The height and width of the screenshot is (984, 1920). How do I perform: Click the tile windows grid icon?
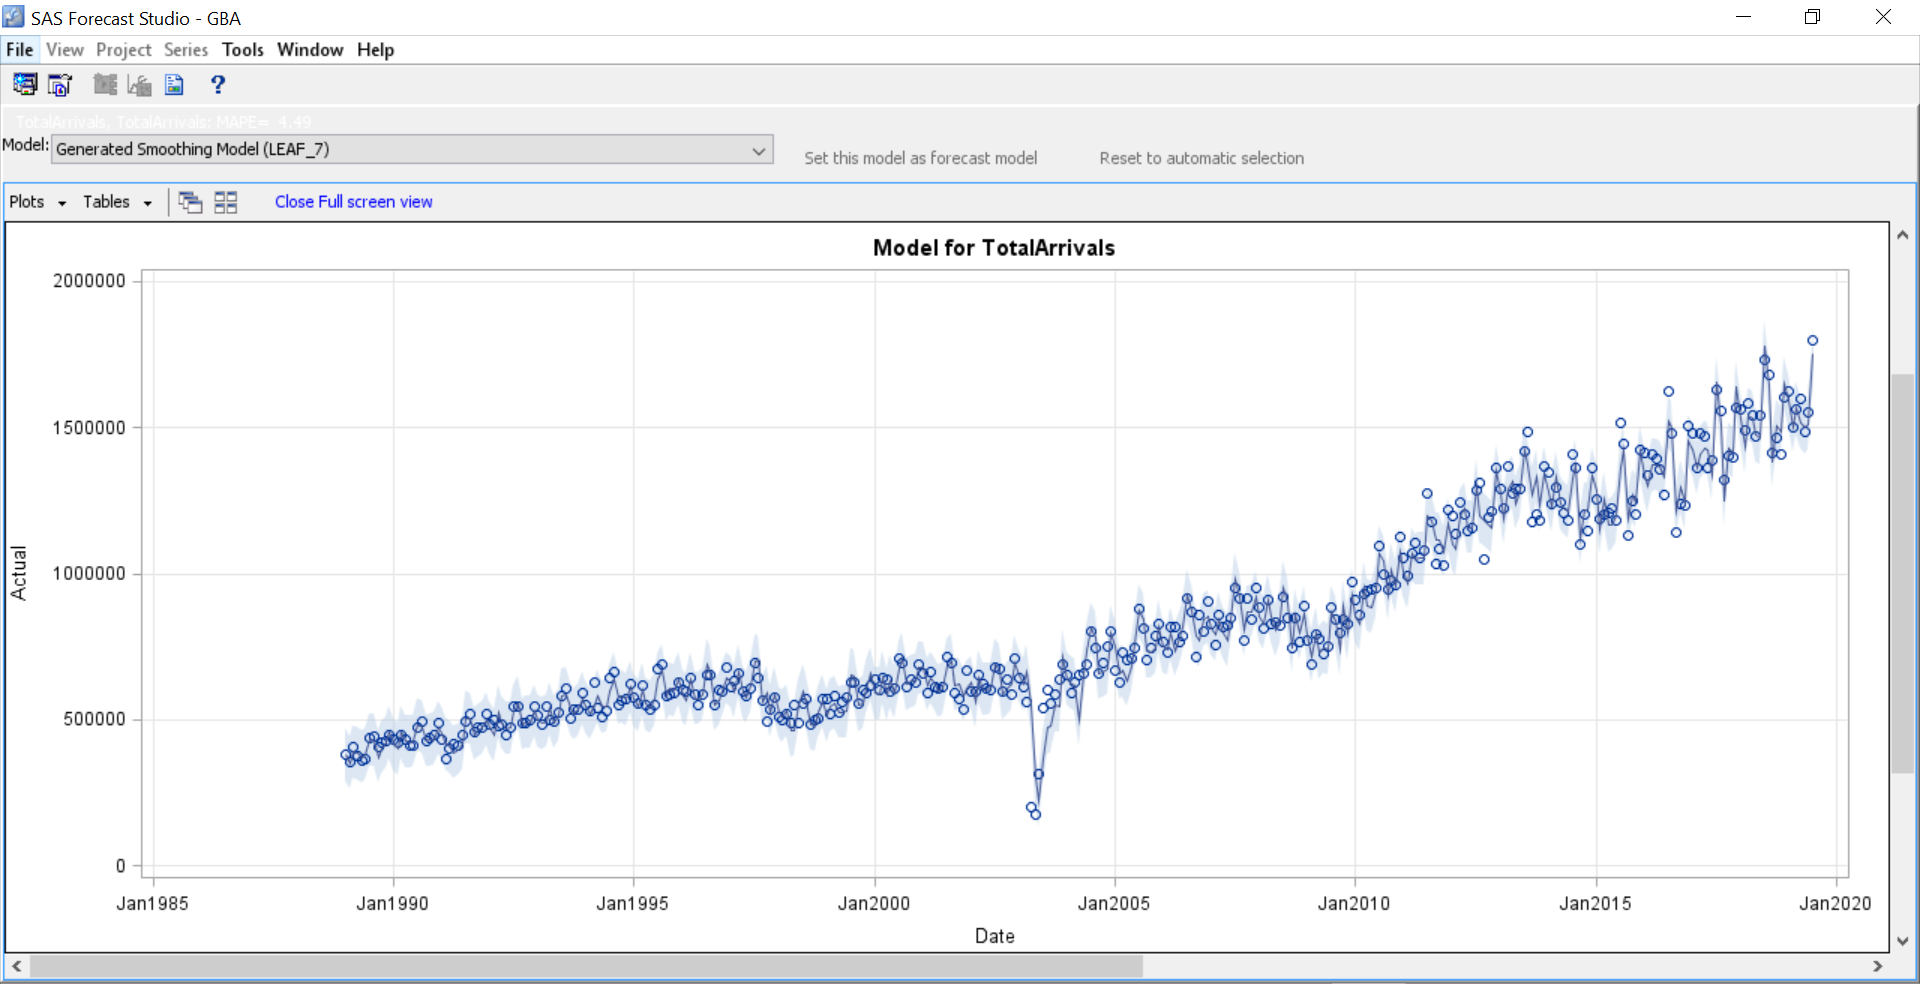[226, 202]
